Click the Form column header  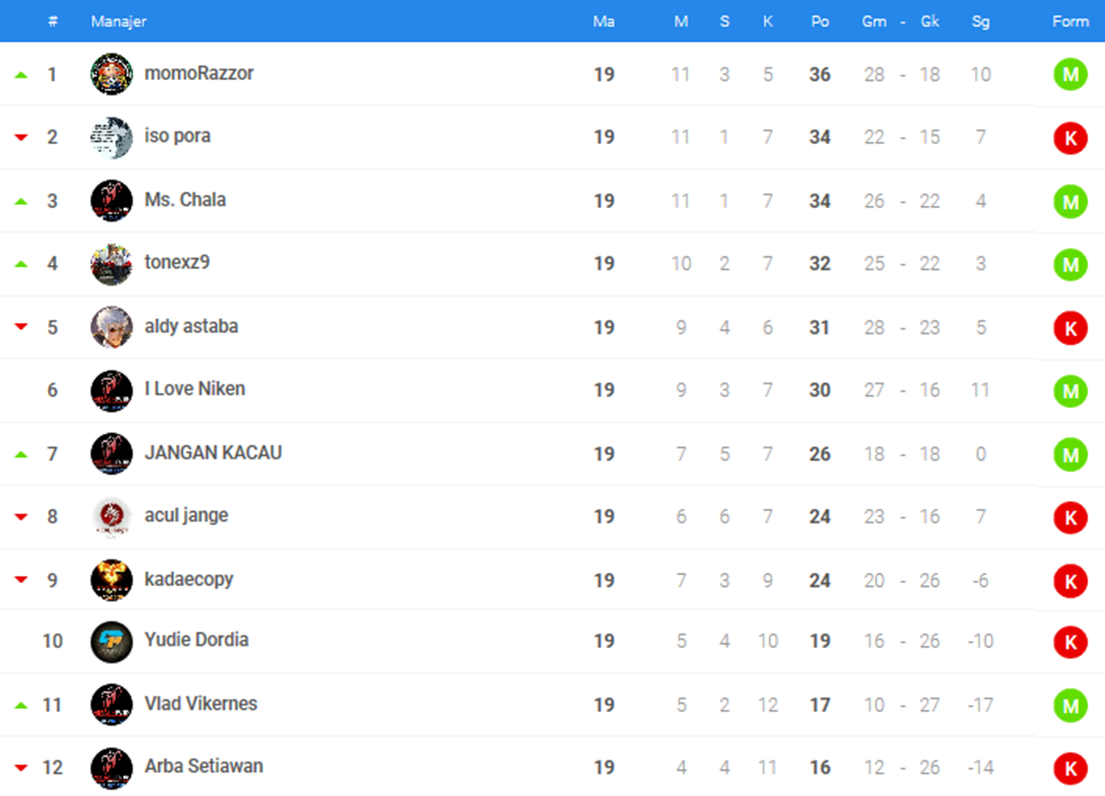coord(1070,21)
